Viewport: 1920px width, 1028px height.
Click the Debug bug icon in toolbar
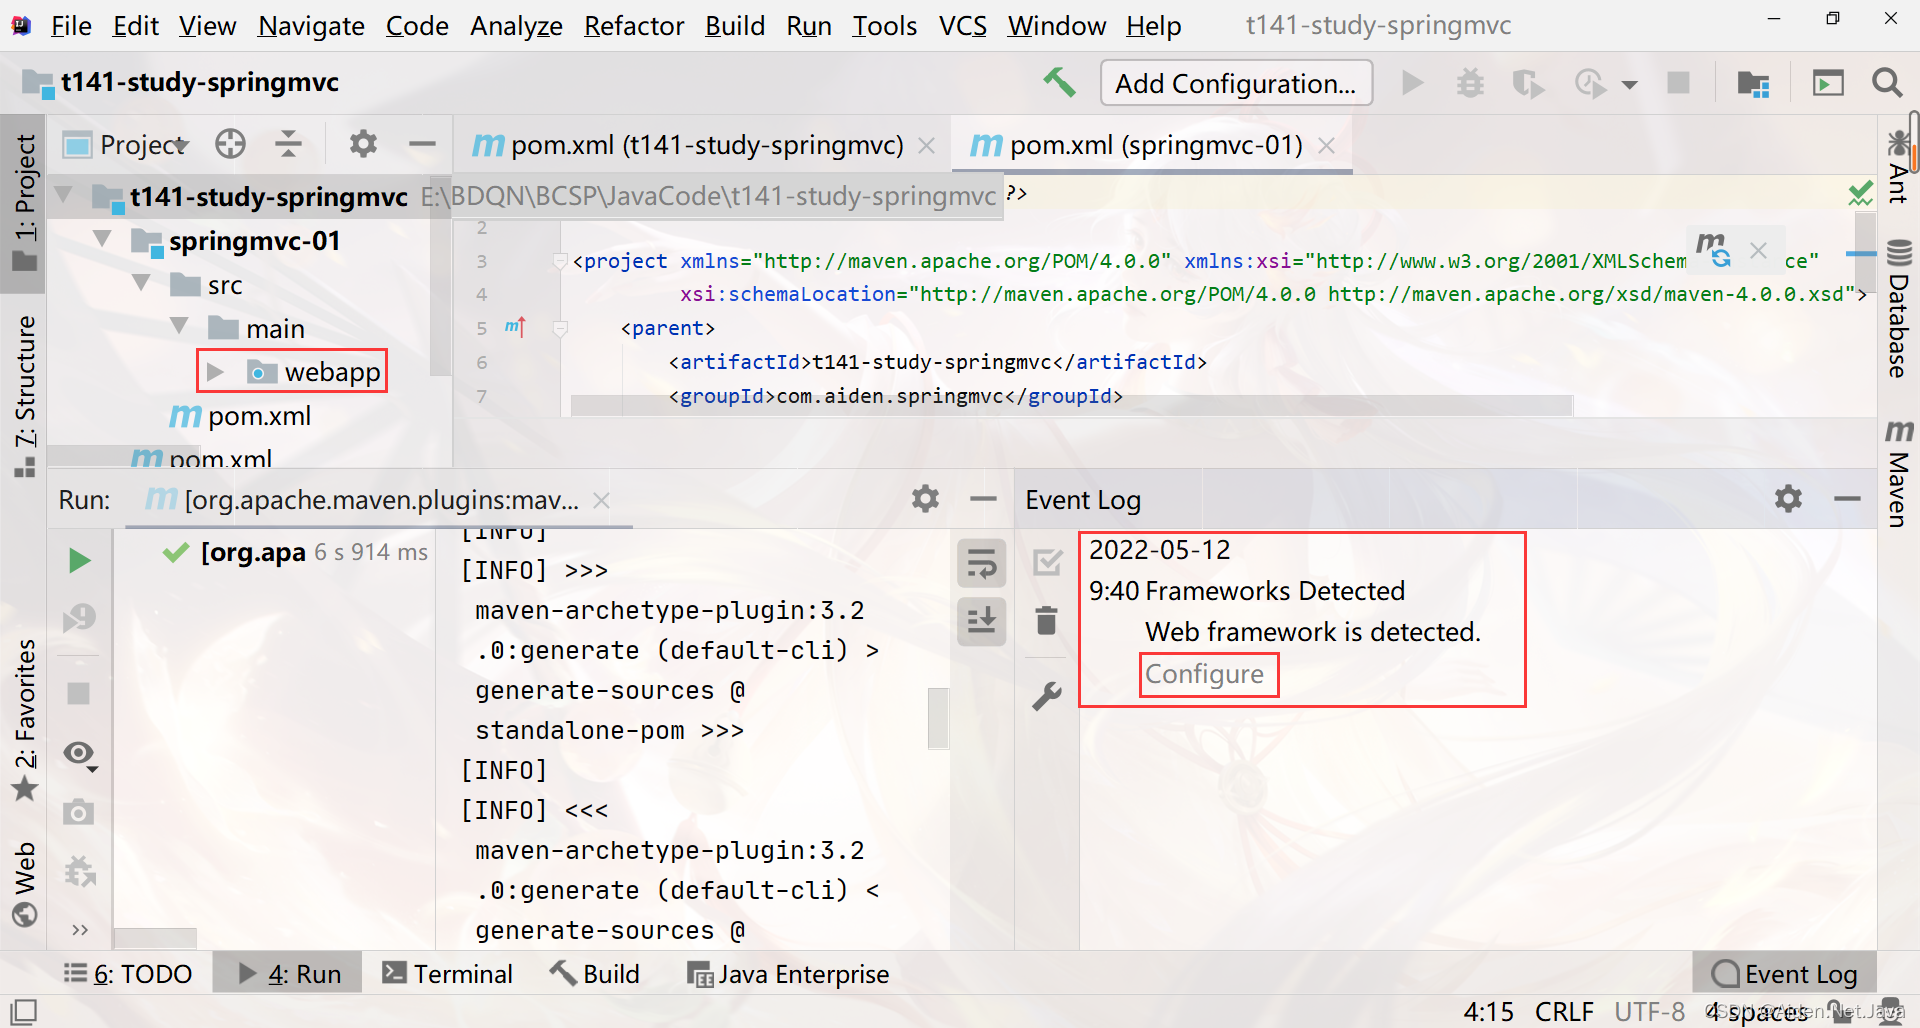[x=1470, y=83]
